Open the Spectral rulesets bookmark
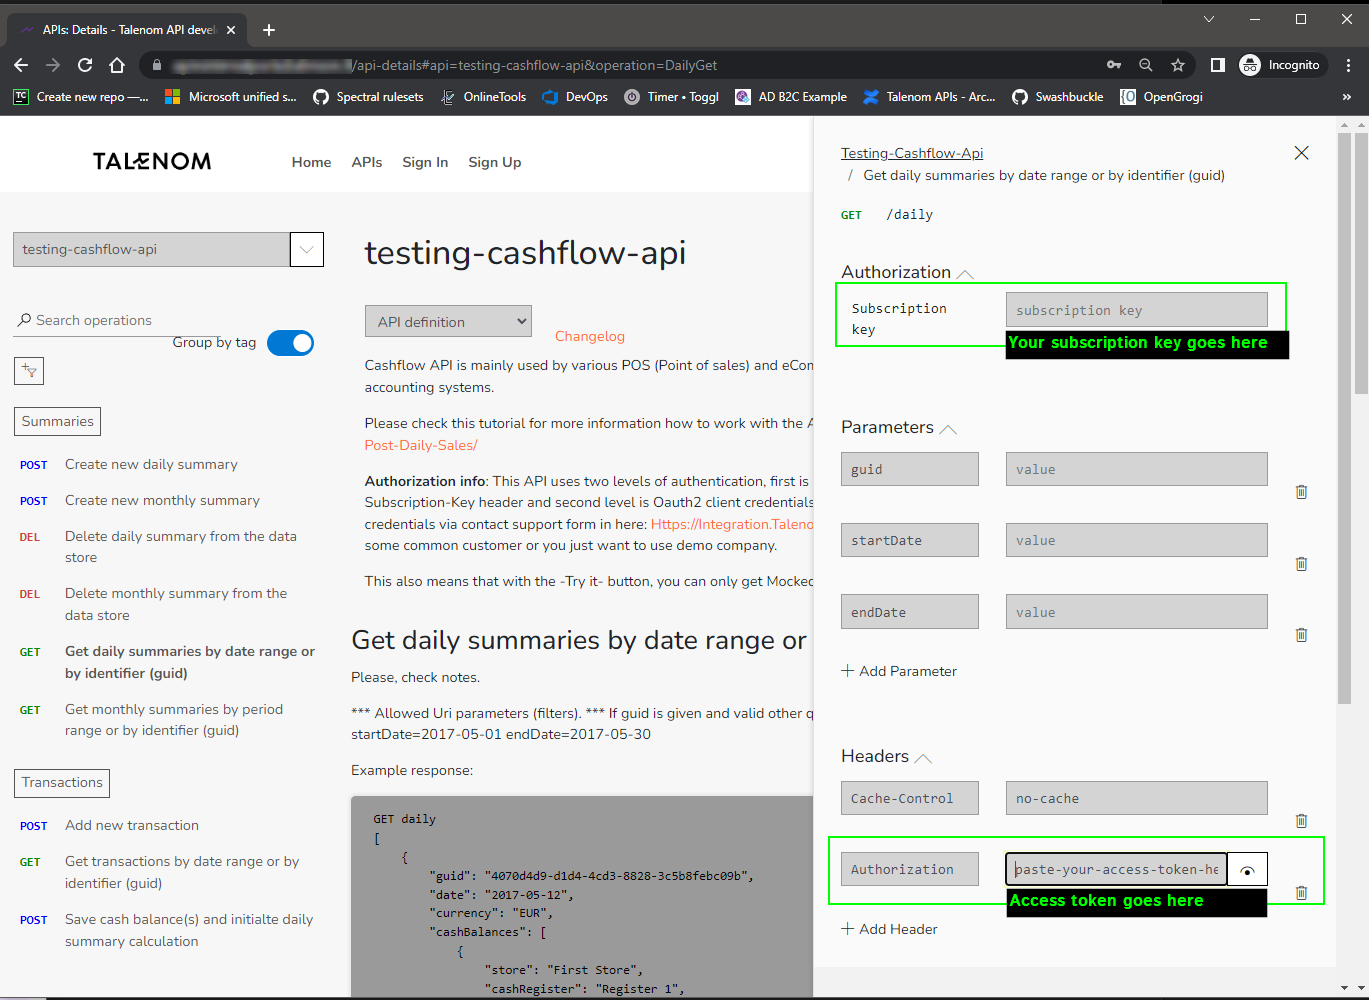This screenshot has width=1369, height=1000. coord(368,97)
